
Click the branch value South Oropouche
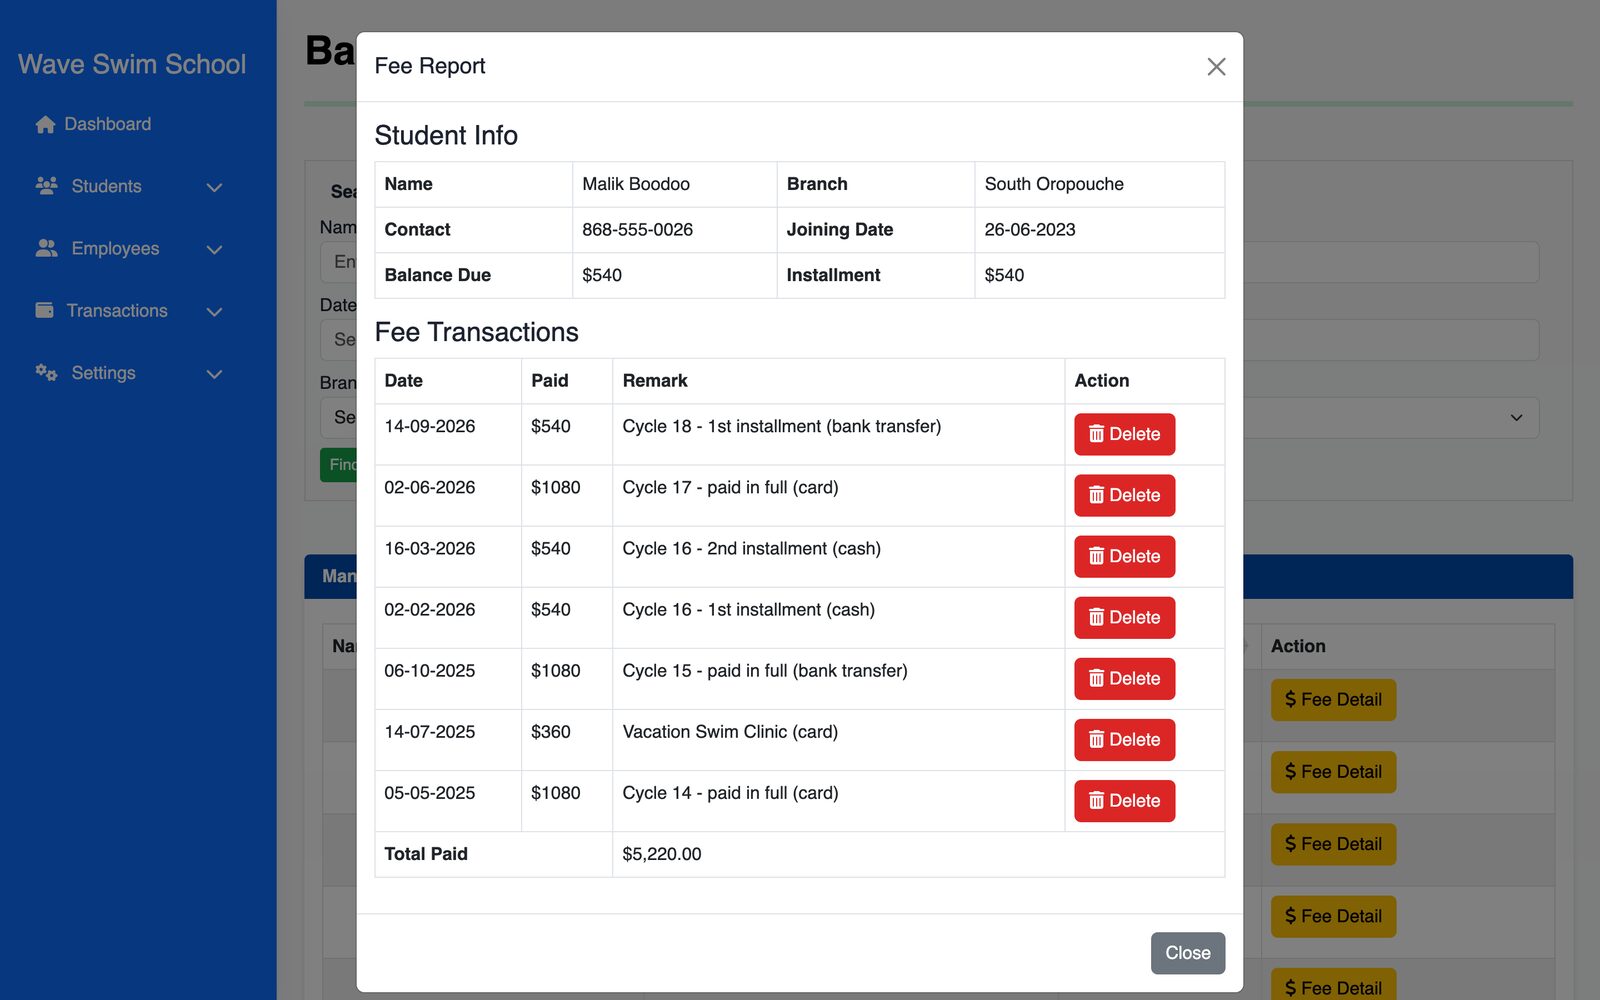tap(1054, 184)
